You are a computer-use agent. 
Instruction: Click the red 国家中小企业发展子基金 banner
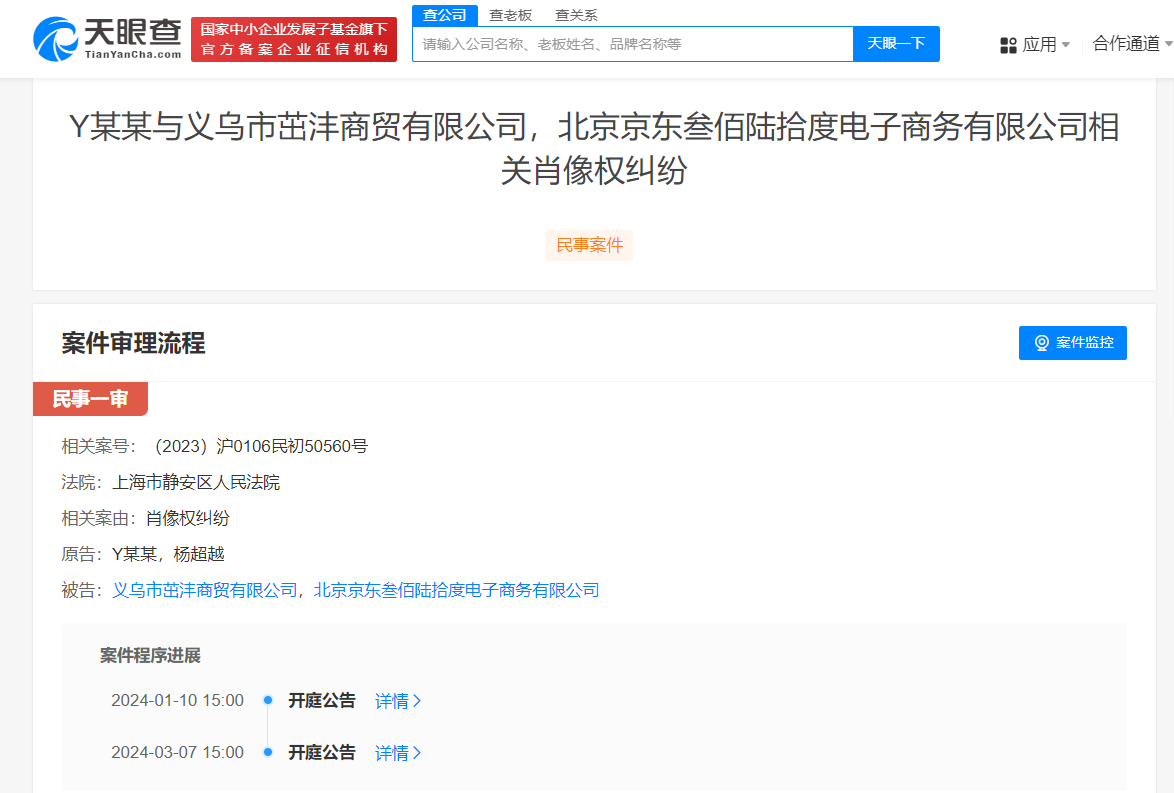click(x=294, y=39)
